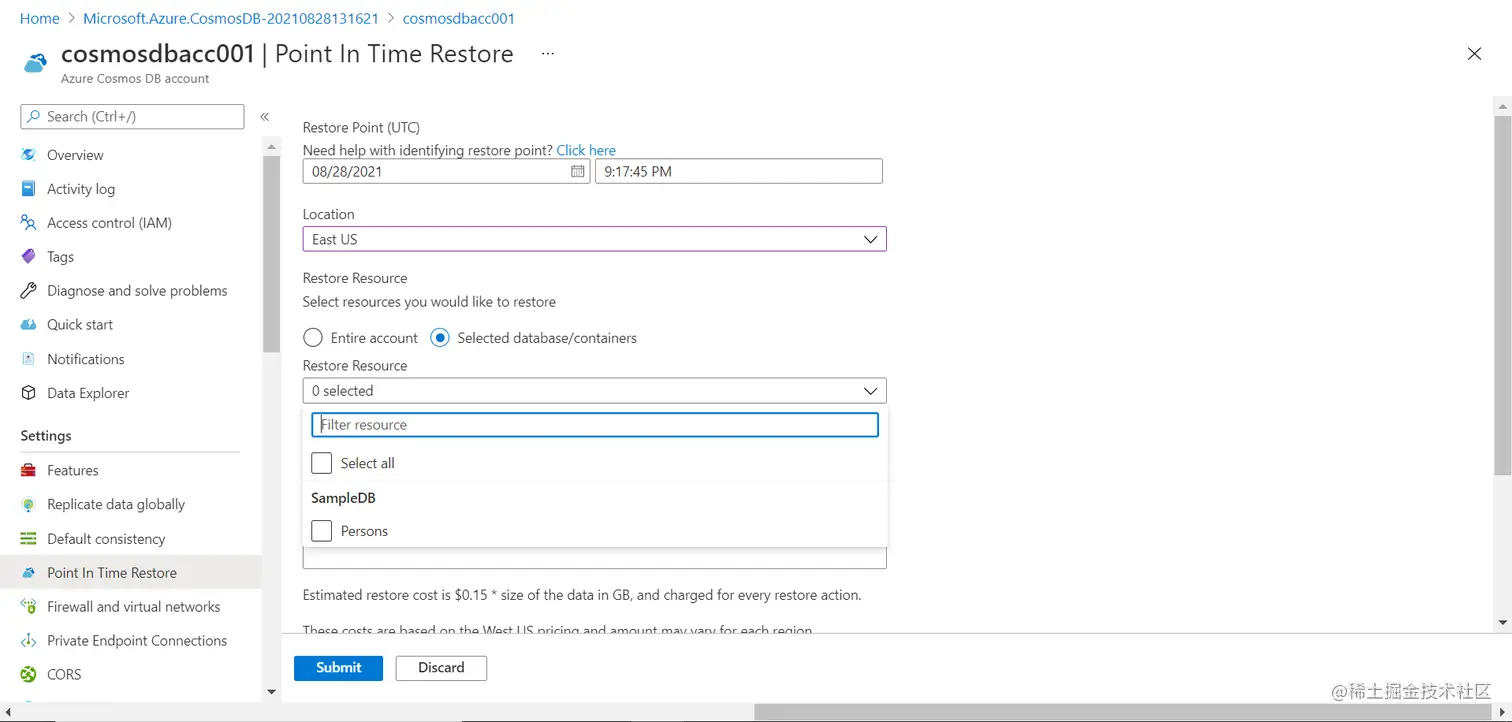The width and height of the screenshot is (1512, 722).
Task: Open the calendar picker for restore date
Action: [x=578, y=171]
